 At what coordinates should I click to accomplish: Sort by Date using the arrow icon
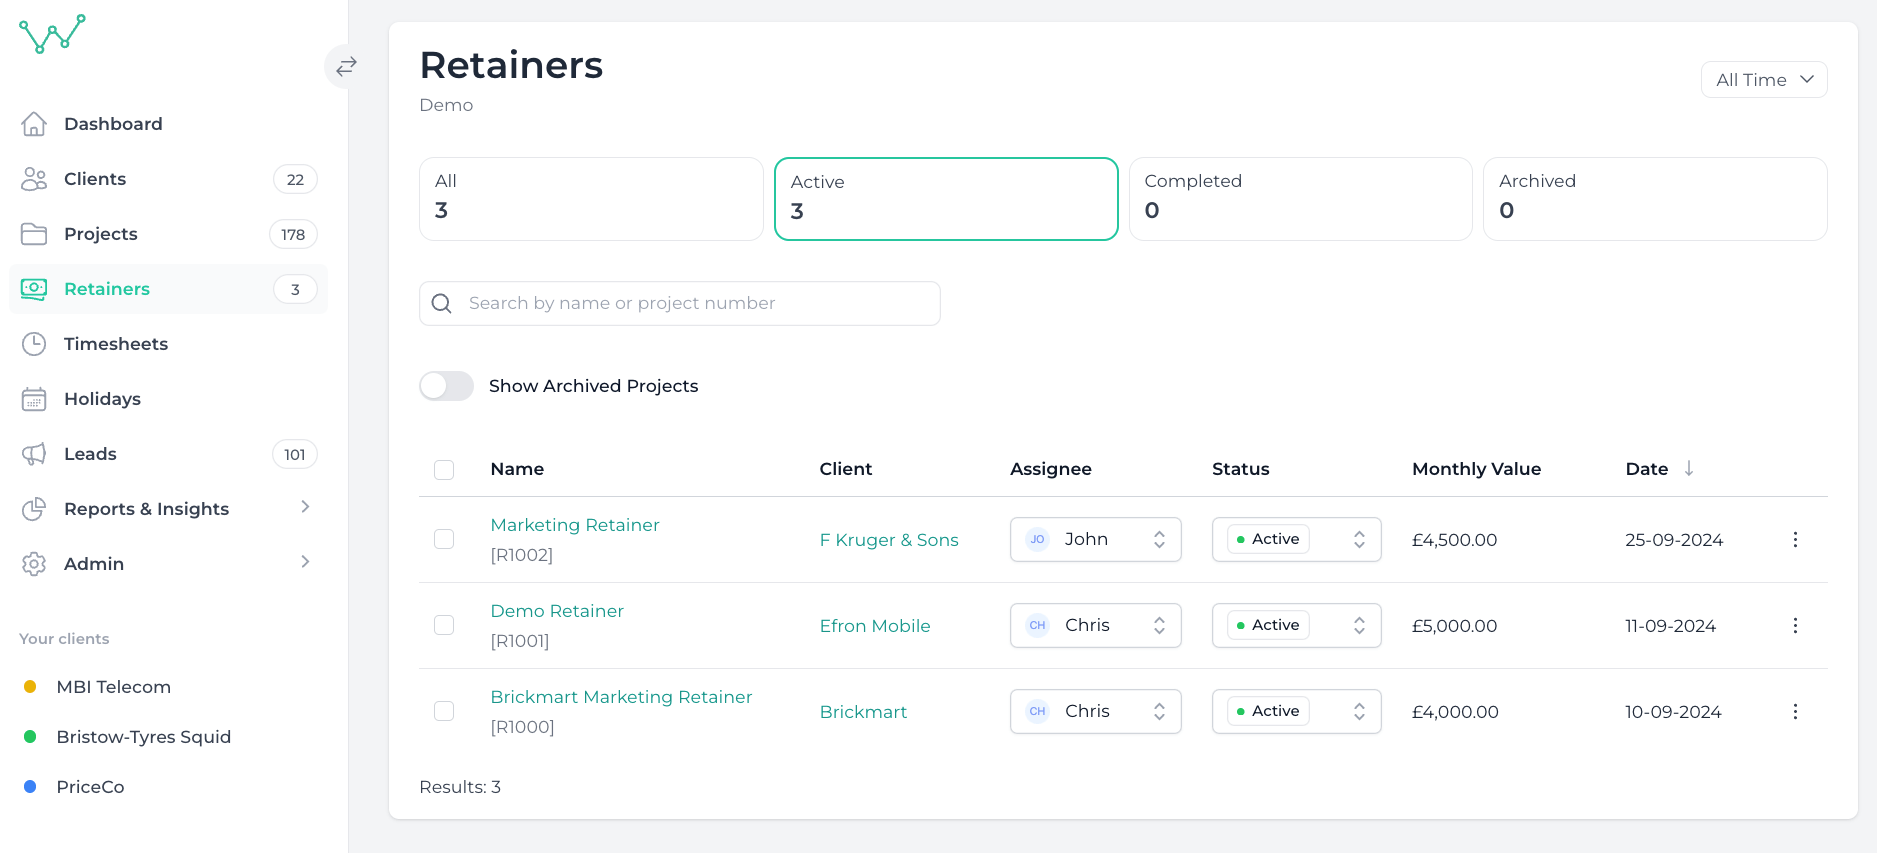pos(1689,468)
